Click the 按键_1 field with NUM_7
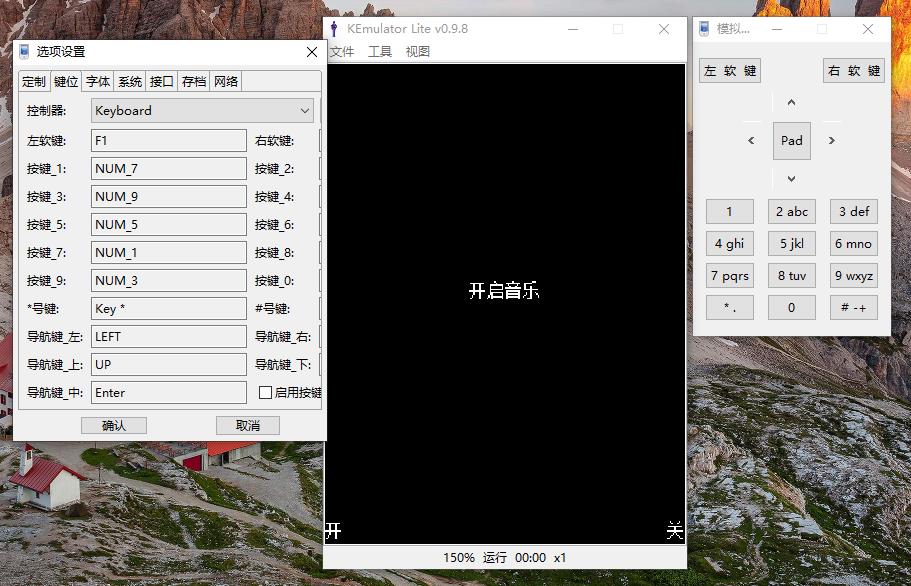 click(x=168, y=168)
